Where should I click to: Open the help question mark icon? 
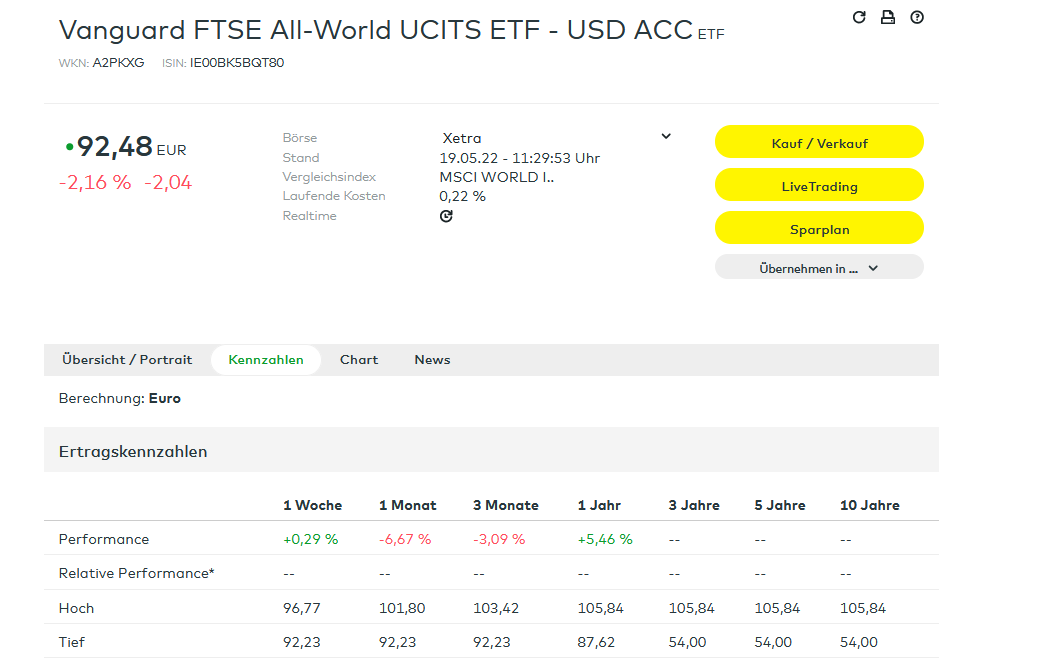[917, 17]
